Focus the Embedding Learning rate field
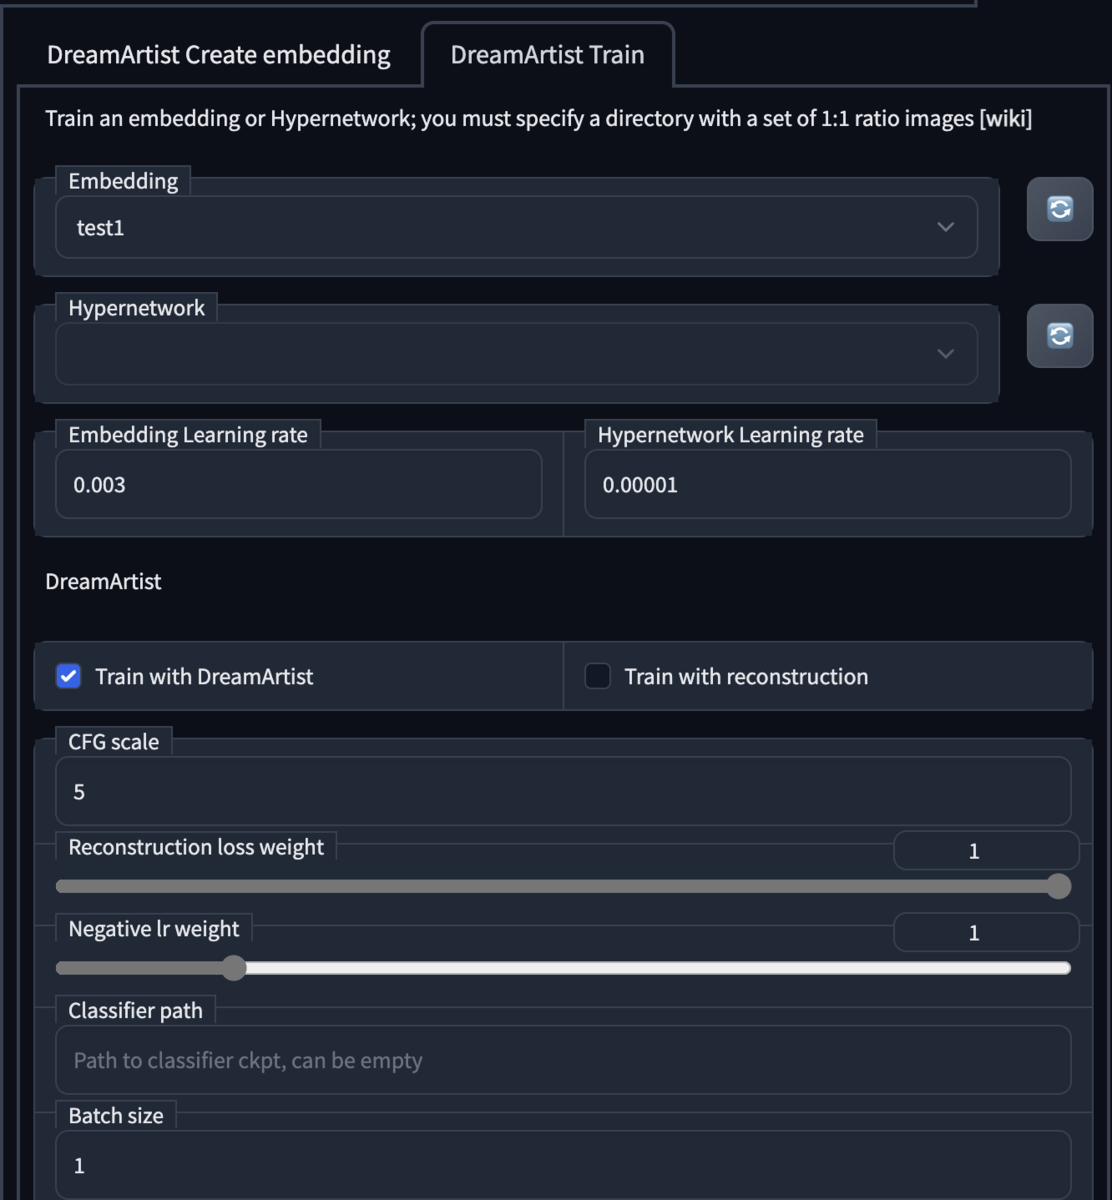The width and height of the screenshot is (1112, 1200). (298, 485)
